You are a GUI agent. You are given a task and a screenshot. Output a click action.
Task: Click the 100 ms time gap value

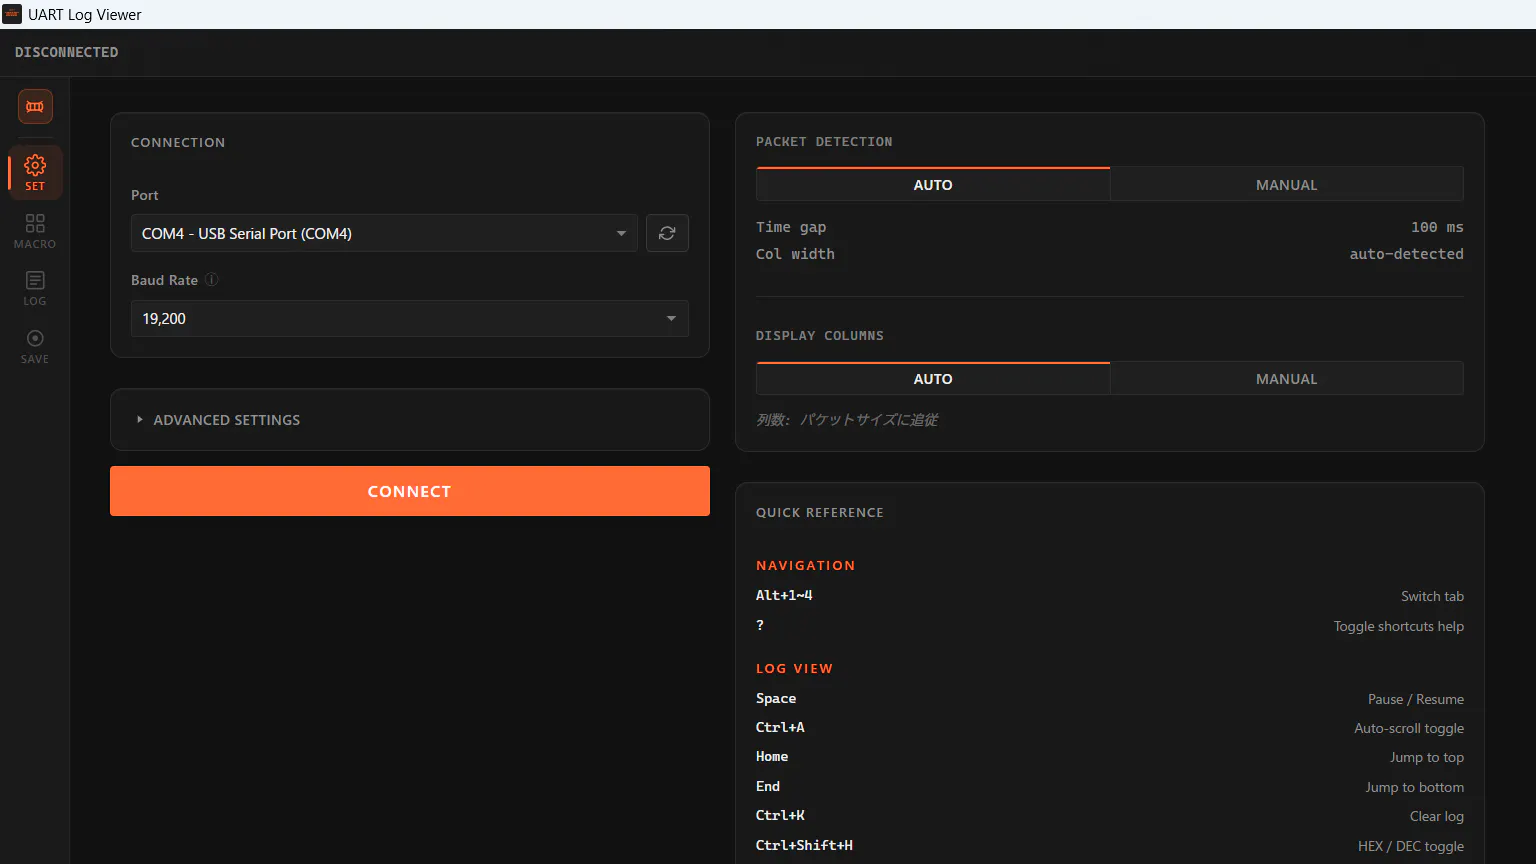tap(1437, 227)
